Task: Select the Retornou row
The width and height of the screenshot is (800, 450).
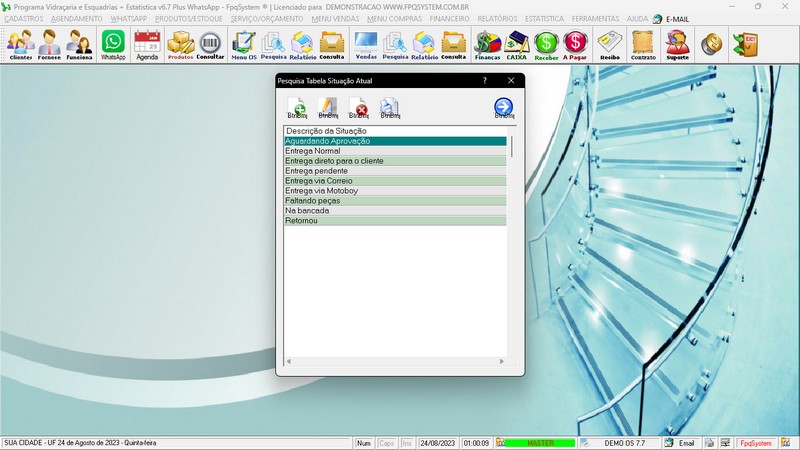Action: [x=395, y=220]
